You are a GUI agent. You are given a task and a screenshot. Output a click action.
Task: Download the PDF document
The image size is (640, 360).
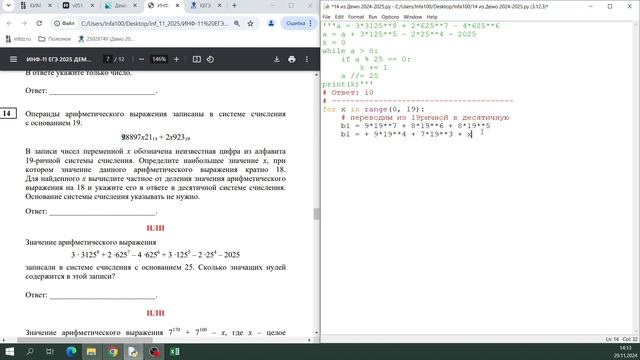[x=276, y=59]
